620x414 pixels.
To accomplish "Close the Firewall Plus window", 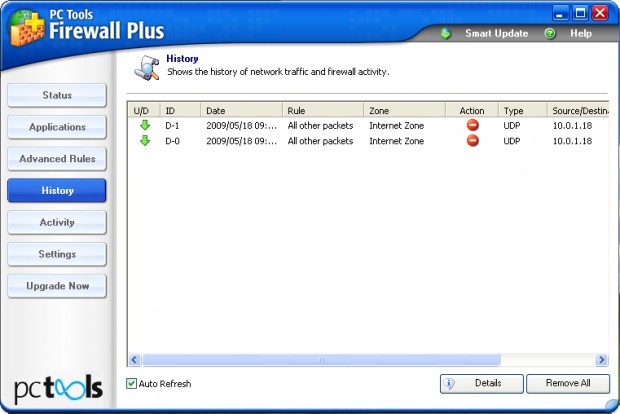I will [x=600, y=13].
